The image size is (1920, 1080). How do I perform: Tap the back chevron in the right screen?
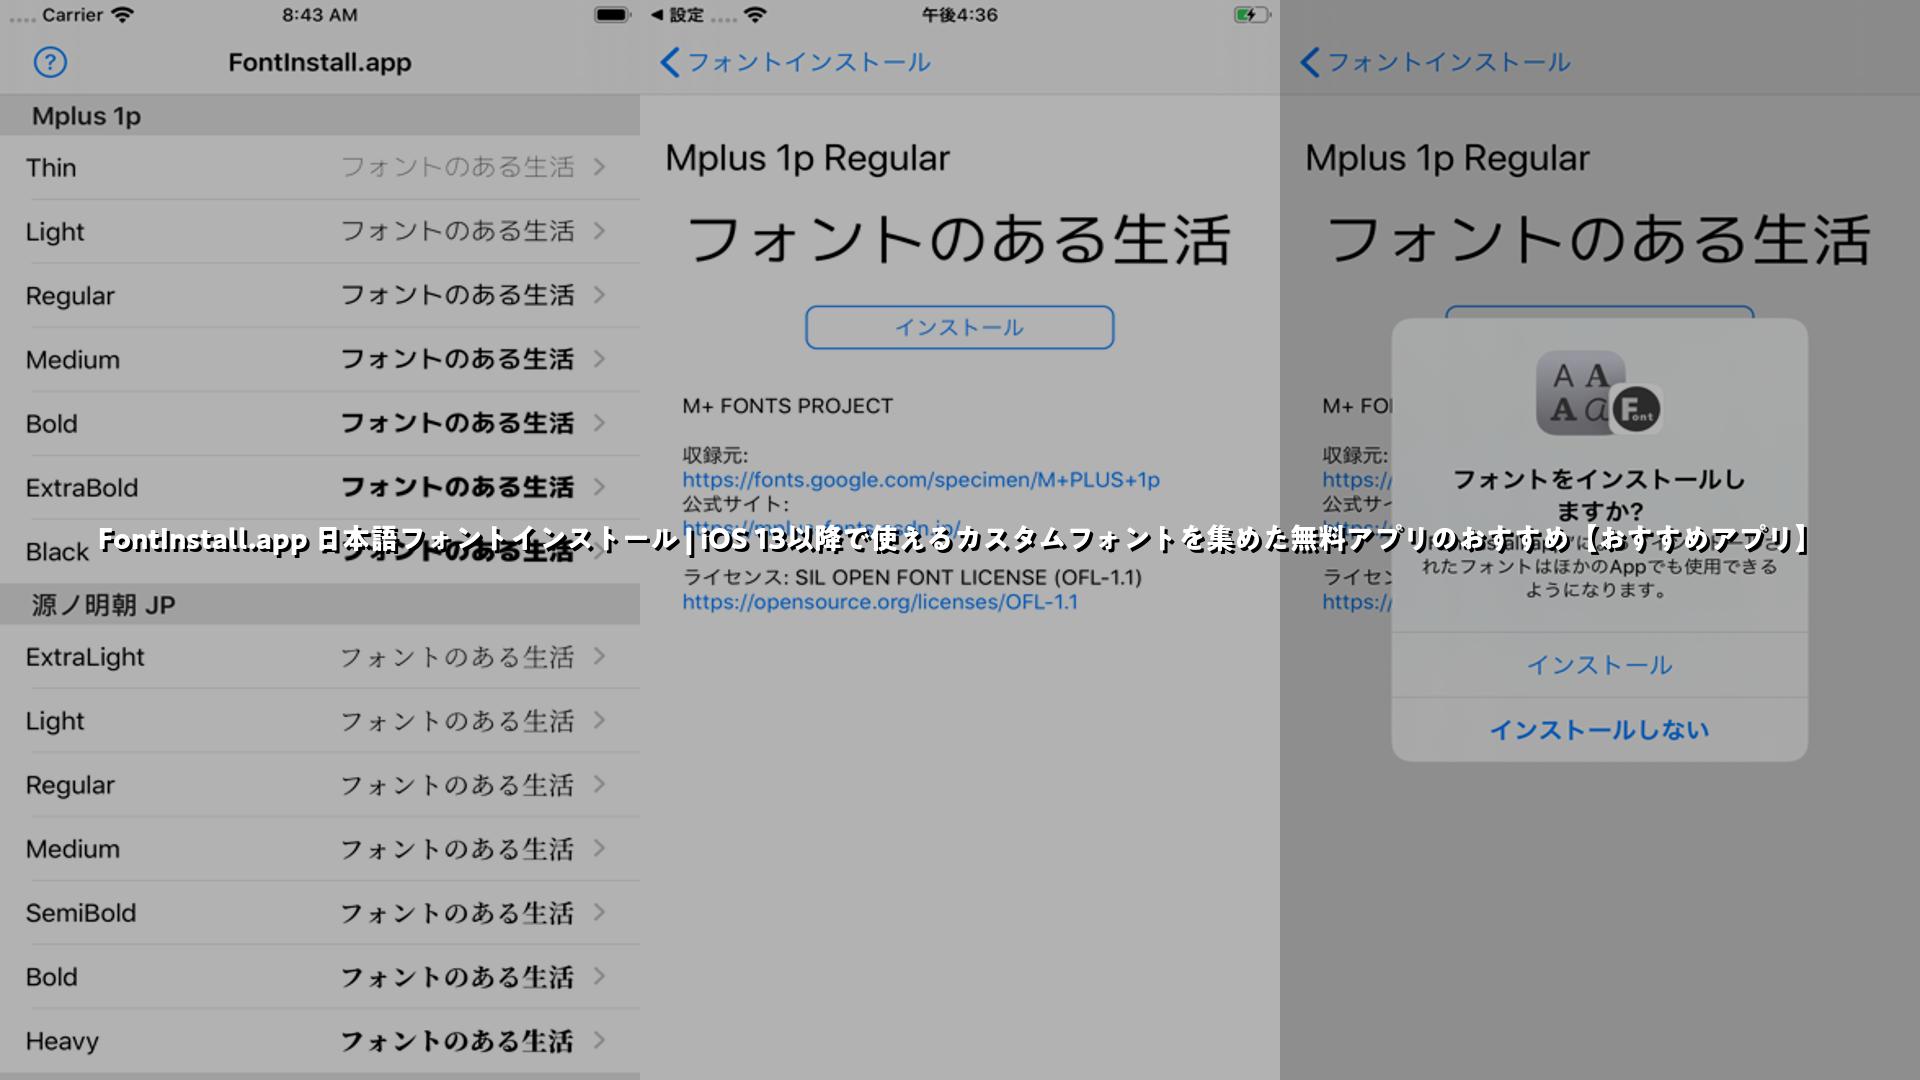[1310, 62]
